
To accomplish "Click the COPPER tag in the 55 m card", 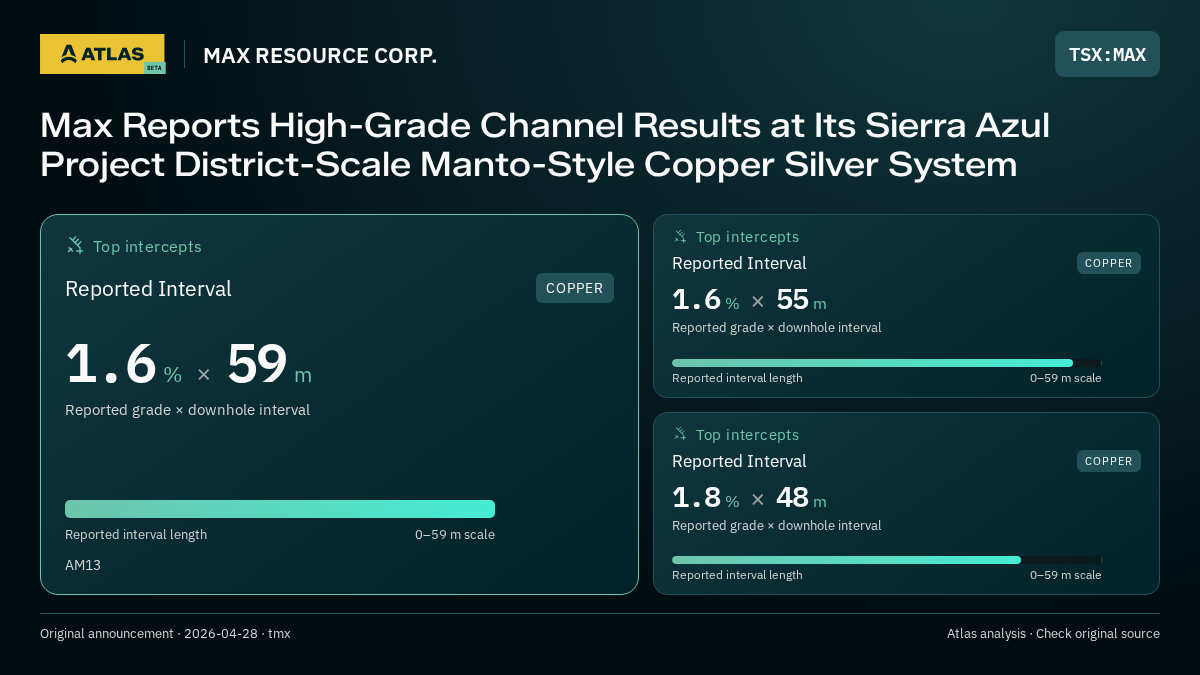I will click(1109, 263).
